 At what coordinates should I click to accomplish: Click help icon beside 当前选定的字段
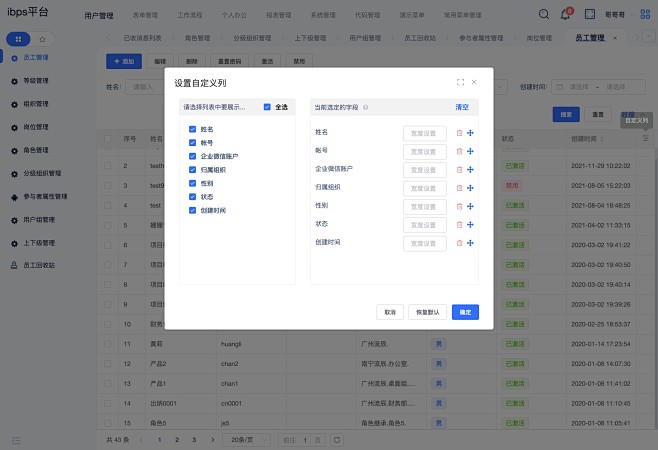tap(366, 107)
